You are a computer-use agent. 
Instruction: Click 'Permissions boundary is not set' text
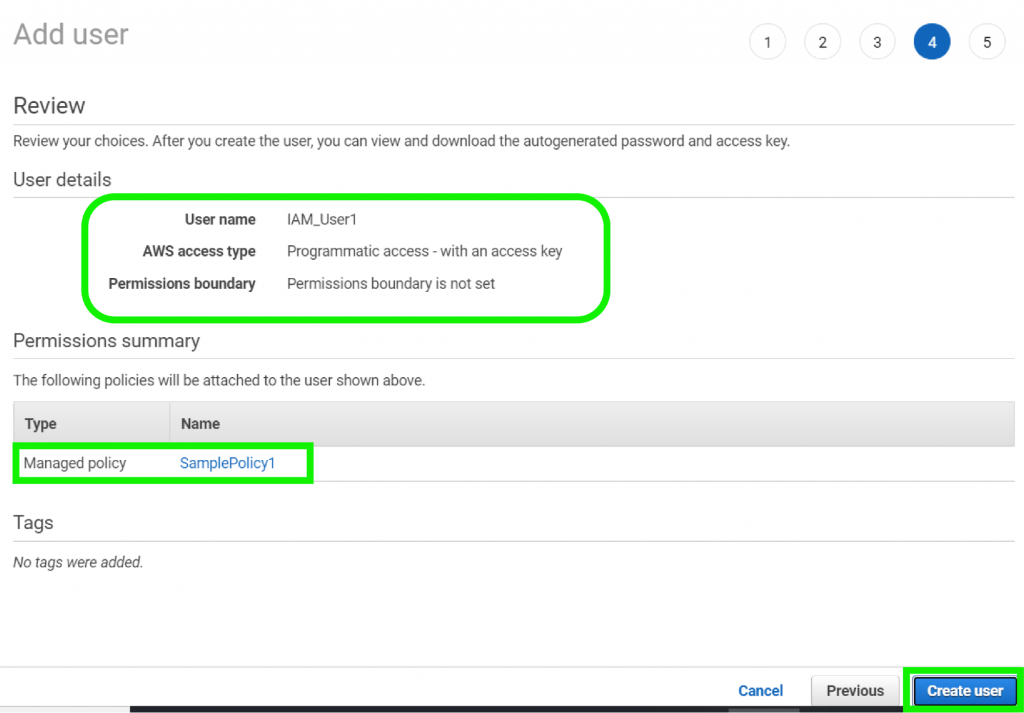391,284
